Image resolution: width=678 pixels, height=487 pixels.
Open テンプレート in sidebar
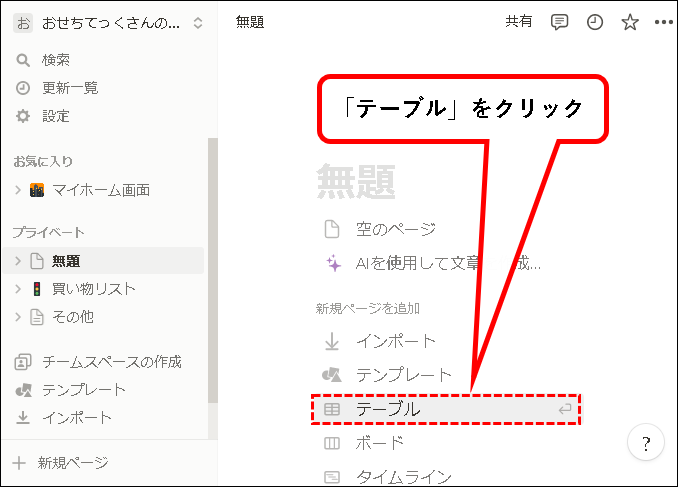[84, 390]
